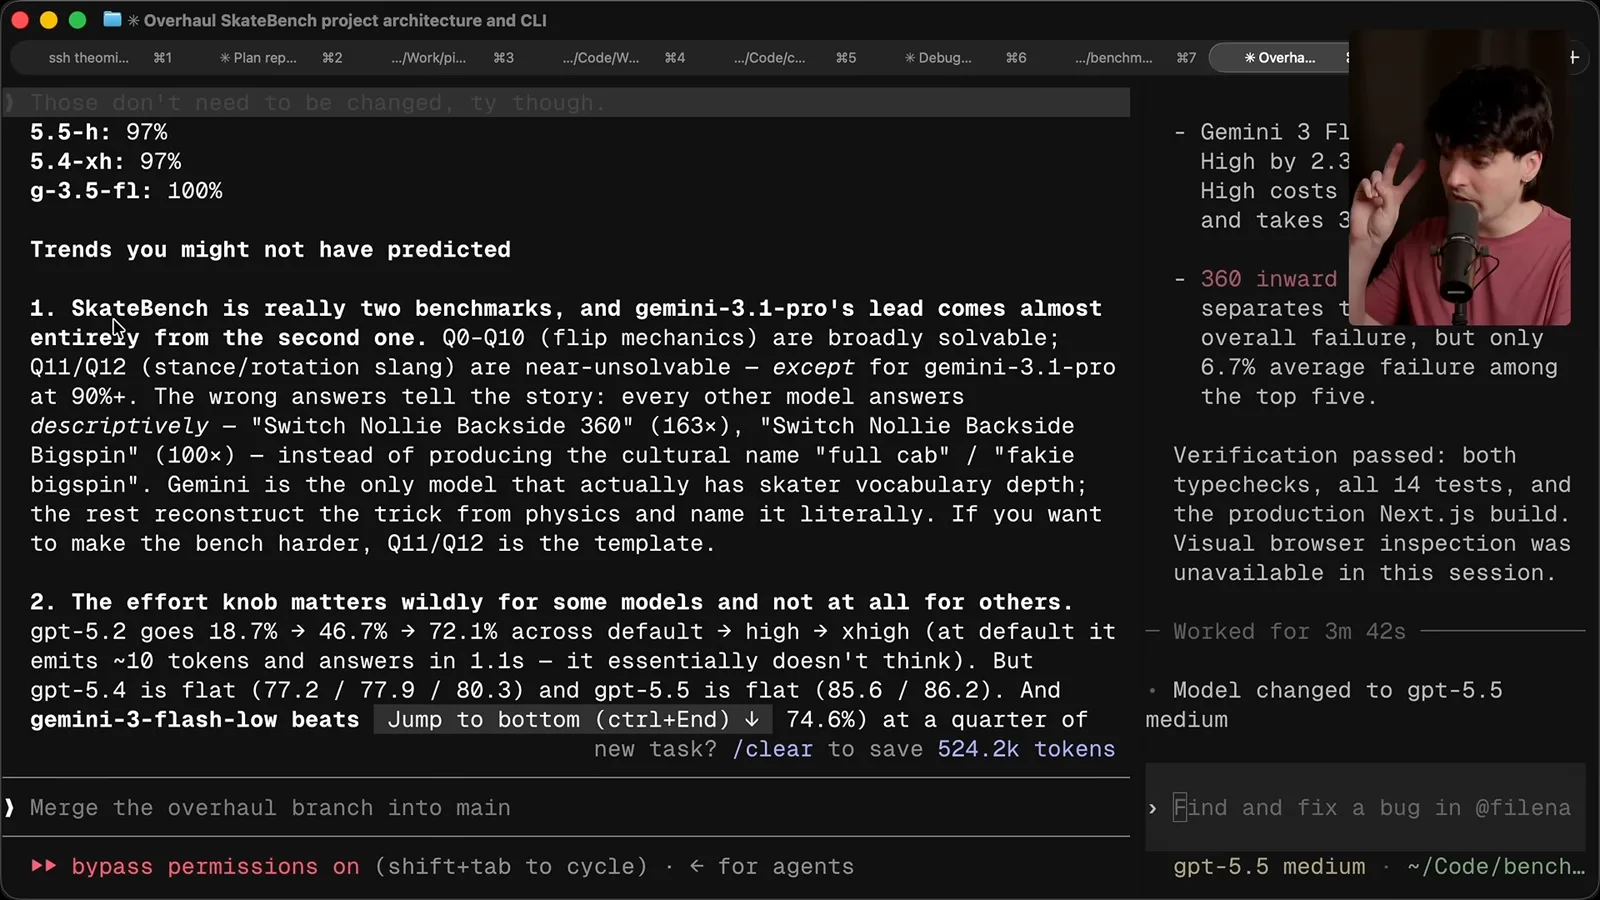Click 'Jump to bottom (ctrl+End)' button

(573, 719)
